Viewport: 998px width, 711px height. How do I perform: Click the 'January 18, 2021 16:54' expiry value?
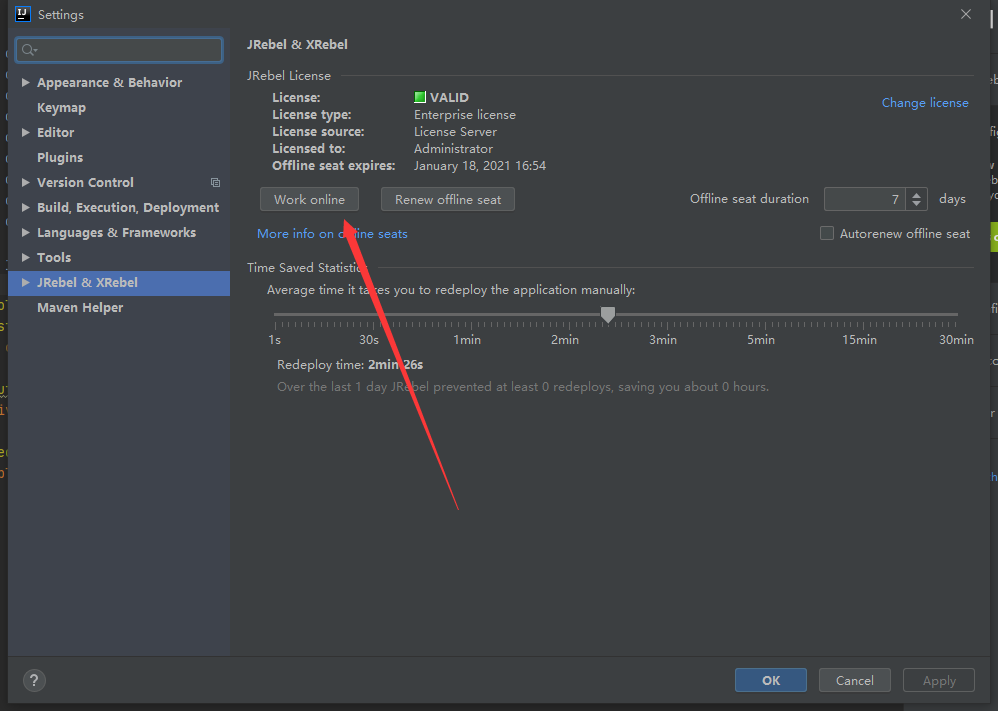tap(480, 165)
